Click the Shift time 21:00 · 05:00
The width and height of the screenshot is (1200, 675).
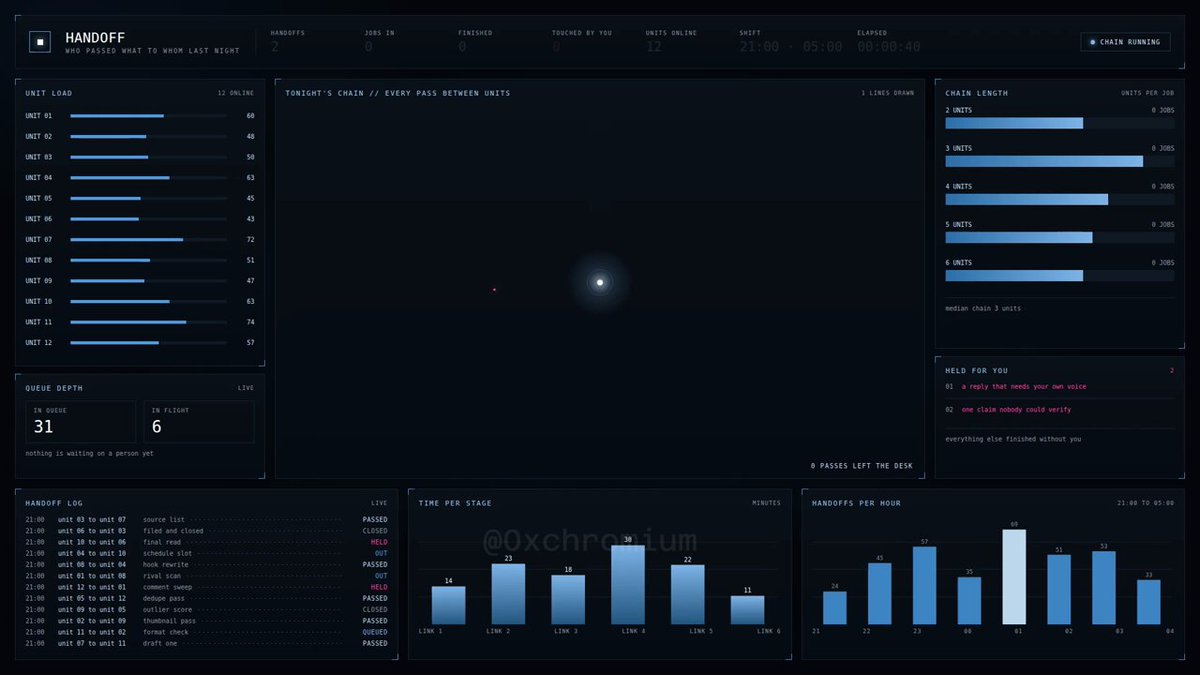tap(790, 47)
